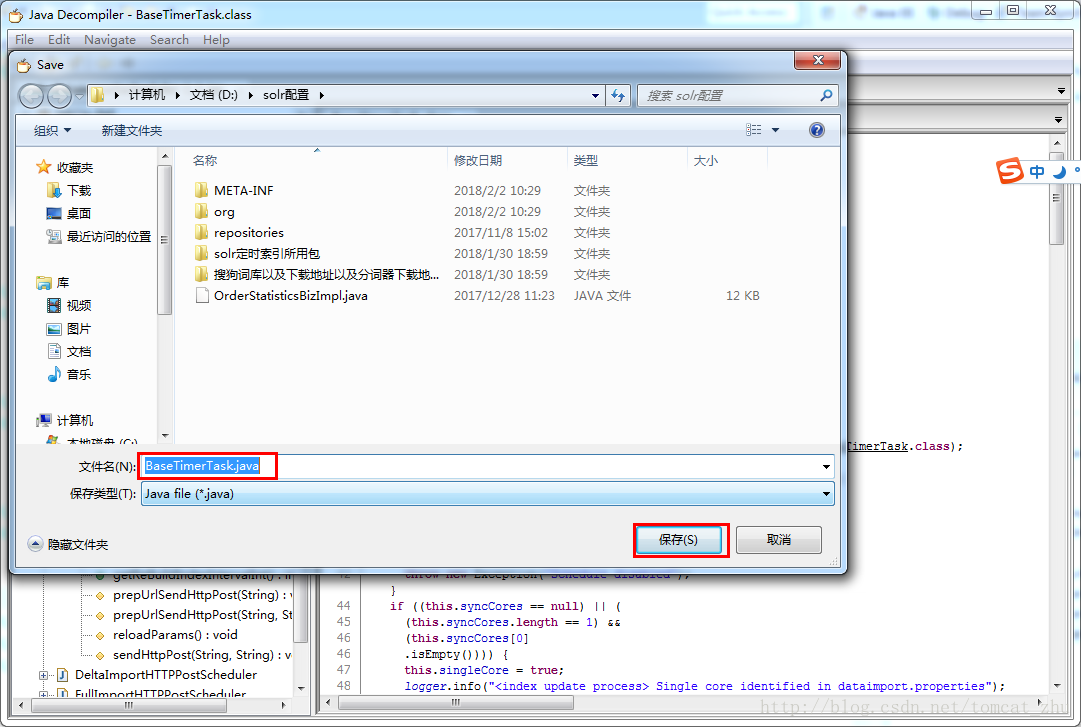Expand the 文件名 filename dropdown arrow

coord(826,467)
